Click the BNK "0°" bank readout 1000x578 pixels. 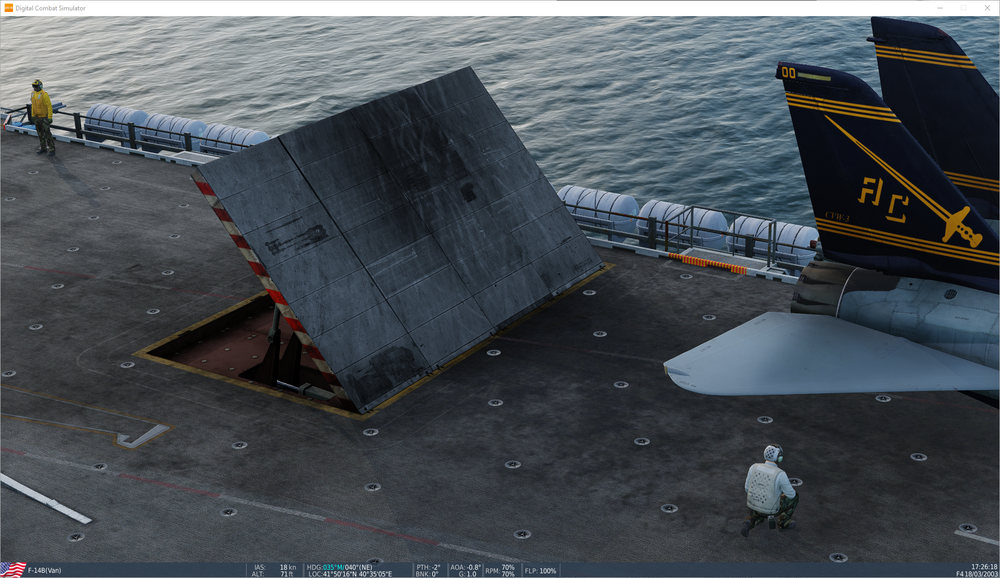click(x=437, y=574)
